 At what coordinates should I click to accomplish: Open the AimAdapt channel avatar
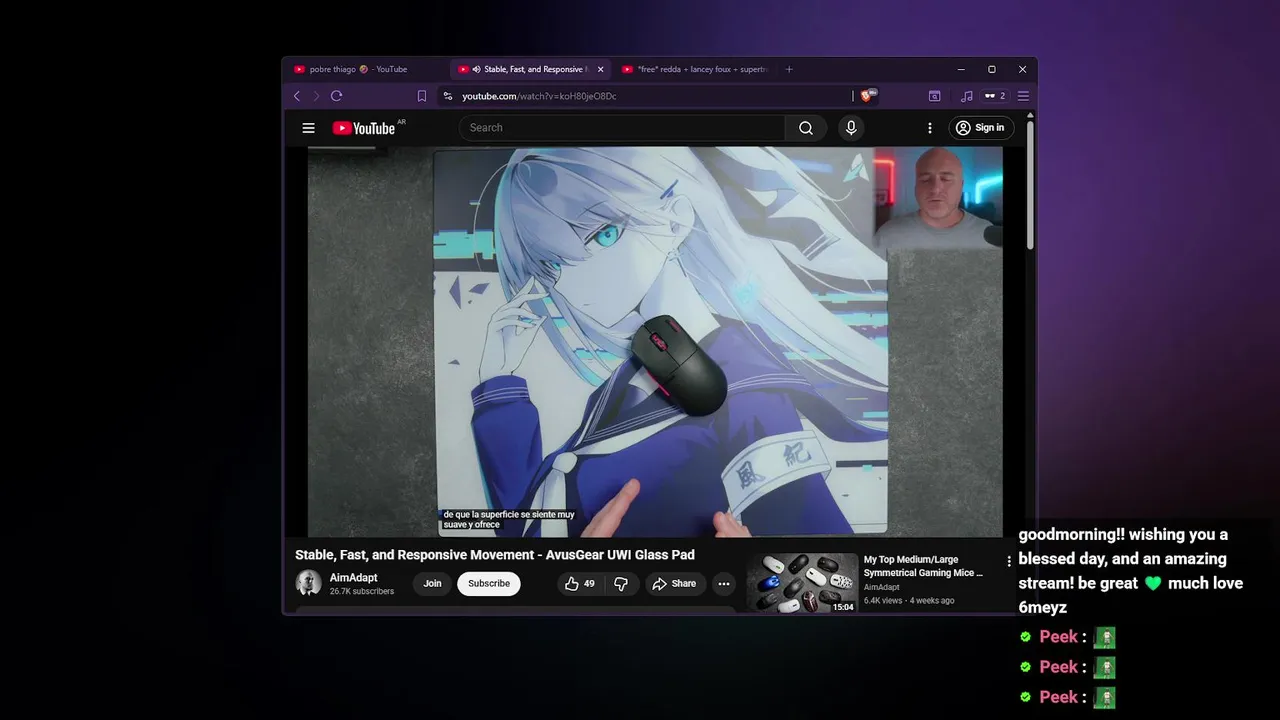point(308,583)
